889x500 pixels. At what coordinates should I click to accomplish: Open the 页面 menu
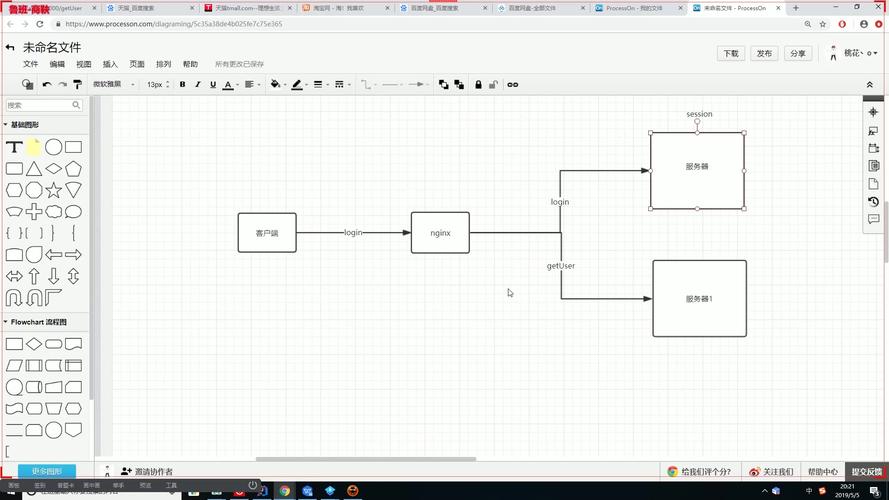pyautogui.click(x=137, y=64)
